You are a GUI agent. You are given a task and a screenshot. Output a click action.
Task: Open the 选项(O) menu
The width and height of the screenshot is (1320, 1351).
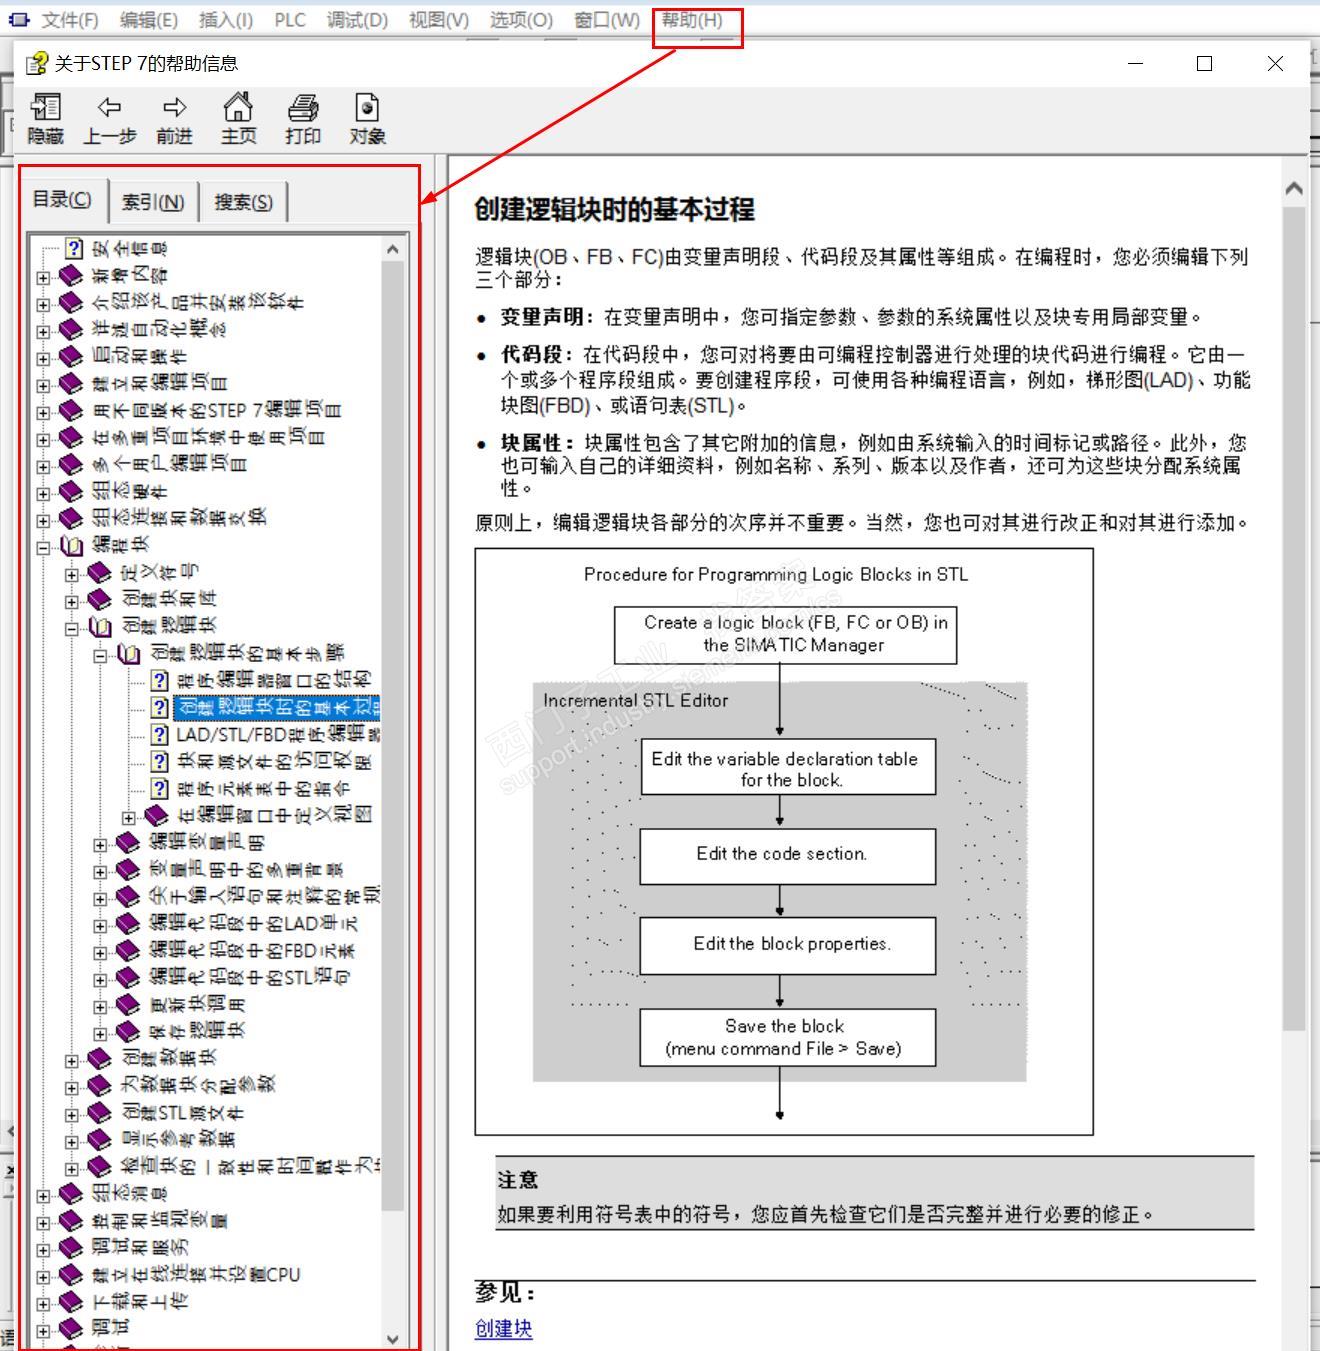tap(521, 20)
